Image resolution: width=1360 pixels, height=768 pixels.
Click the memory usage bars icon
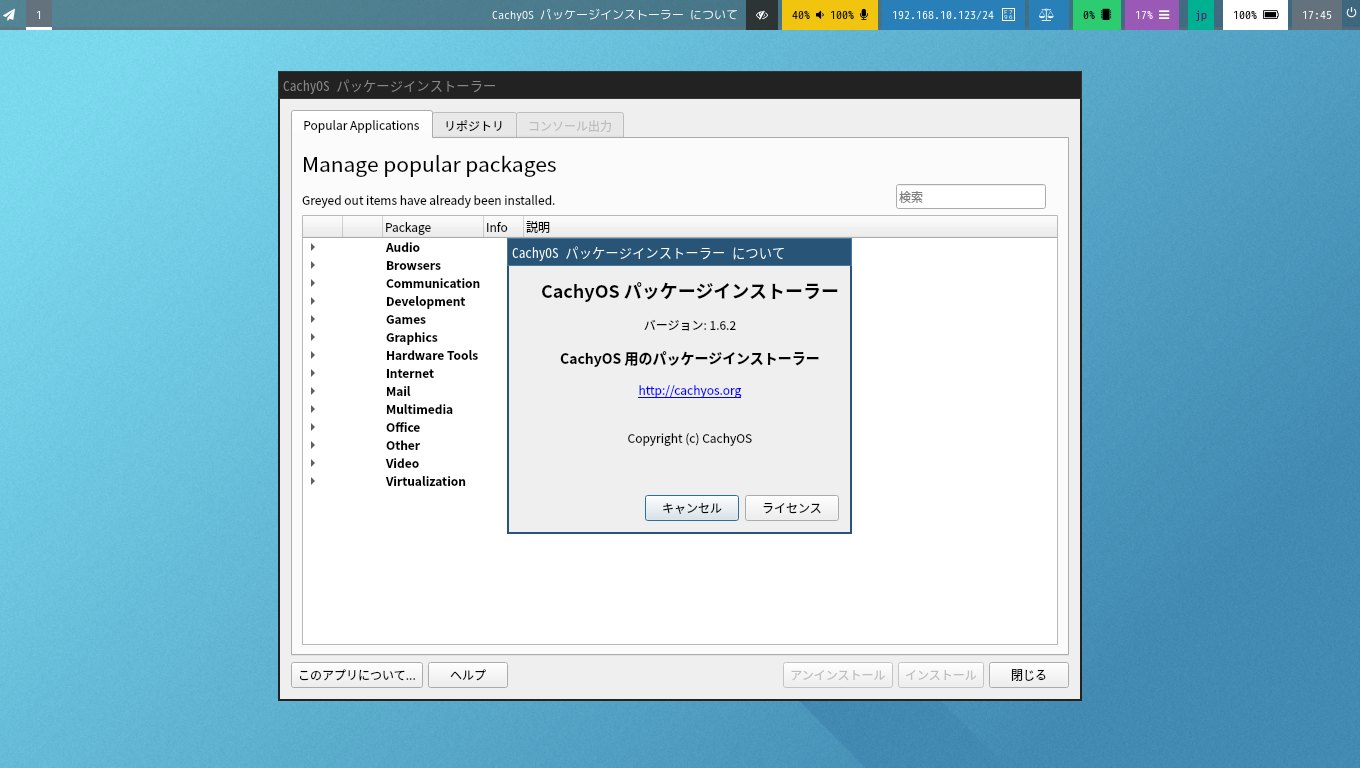[x=1164, y=15]
